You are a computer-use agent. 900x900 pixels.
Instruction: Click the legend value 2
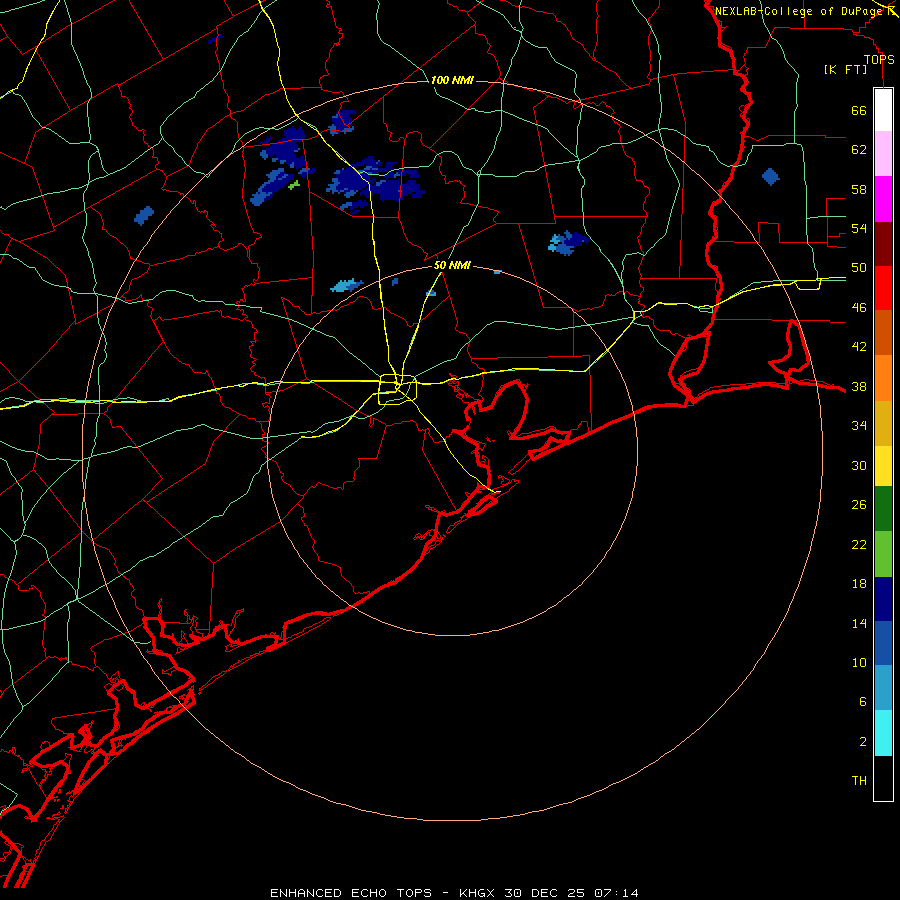(863, 742)
